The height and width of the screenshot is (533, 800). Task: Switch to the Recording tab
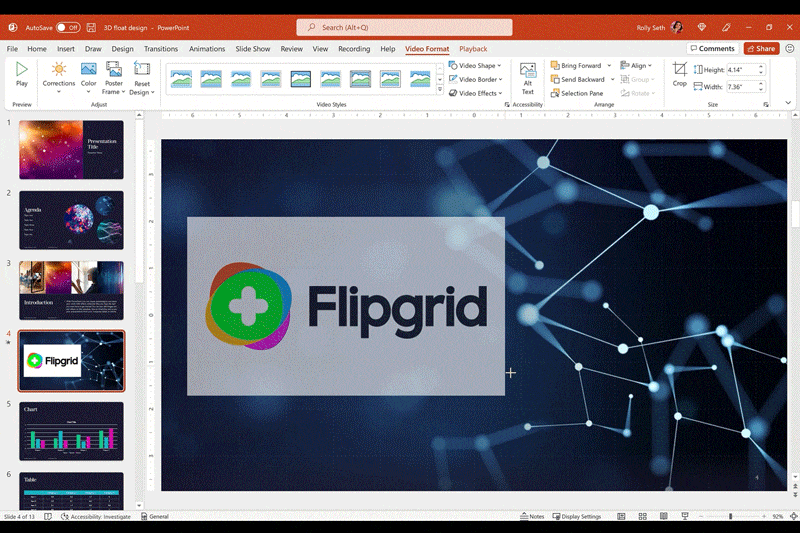(354, 48)
